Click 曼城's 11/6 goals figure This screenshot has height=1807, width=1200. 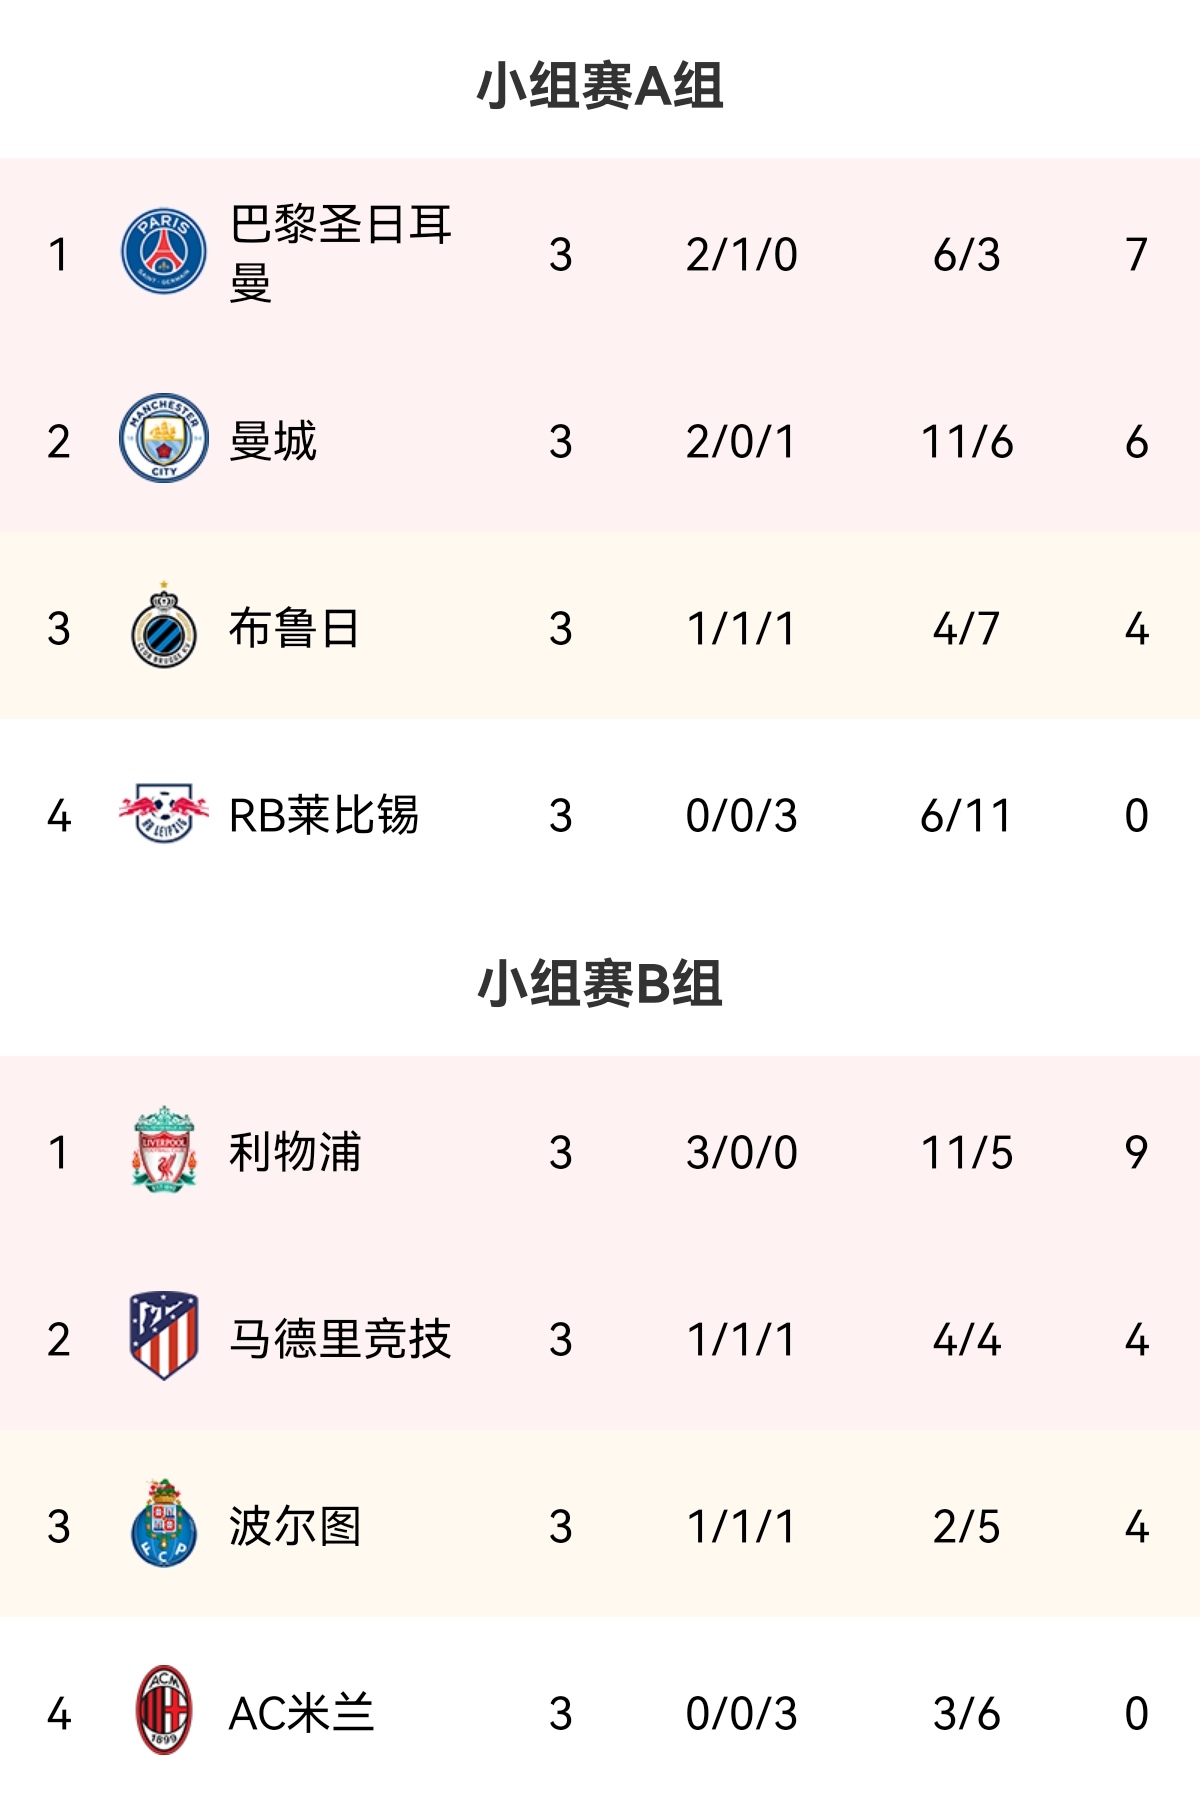click(x=966, y=441)
